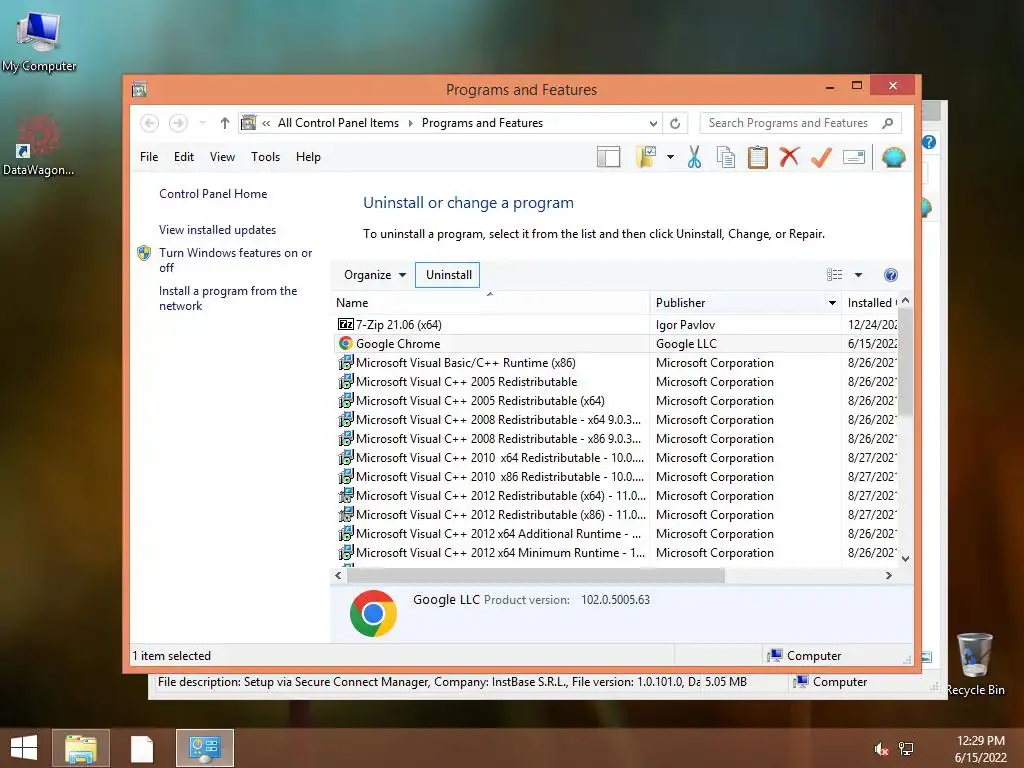Click the horizontal scrollbar right arrow
1024x768 pixels.
coord(888,575)
